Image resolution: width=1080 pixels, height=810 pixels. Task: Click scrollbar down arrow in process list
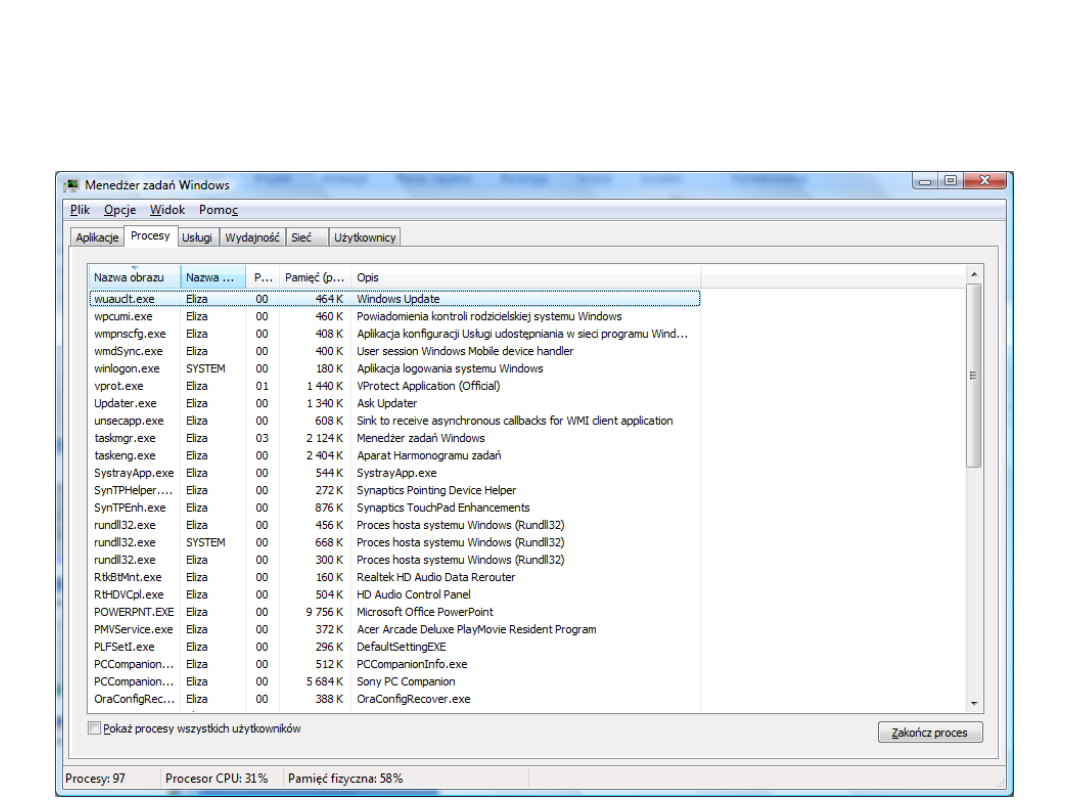[x=974, y=704]
